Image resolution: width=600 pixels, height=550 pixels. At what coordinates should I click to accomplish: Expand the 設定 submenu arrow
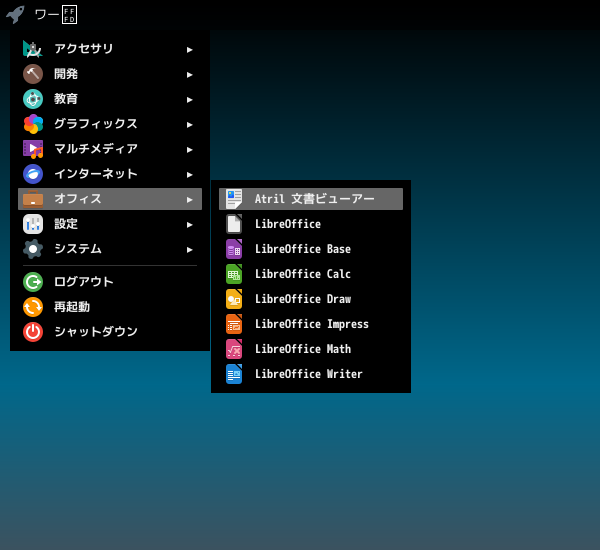coord(189,225)
